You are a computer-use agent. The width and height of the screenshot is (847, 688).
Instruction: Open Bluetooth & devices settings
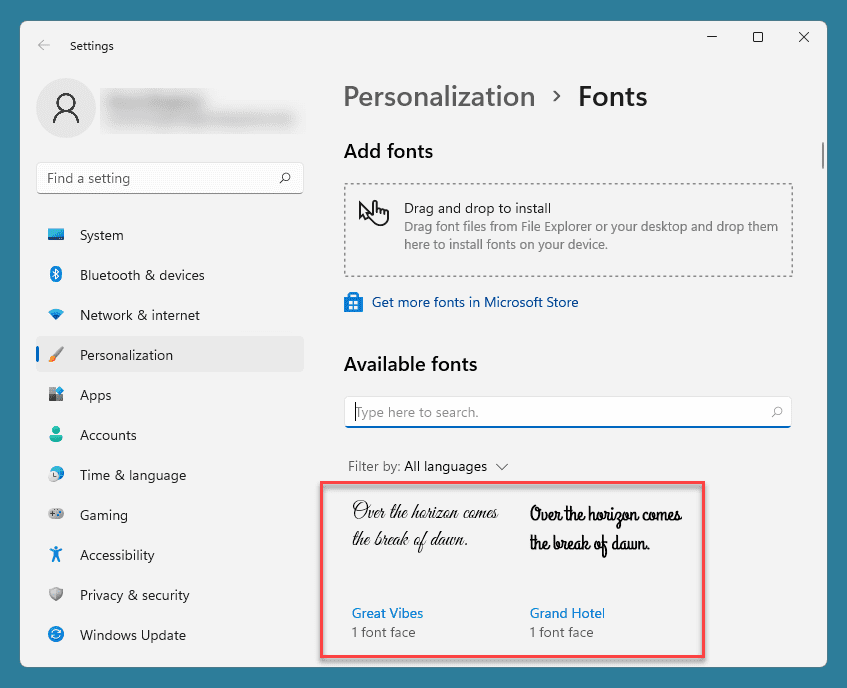click(x=170, y=275)
